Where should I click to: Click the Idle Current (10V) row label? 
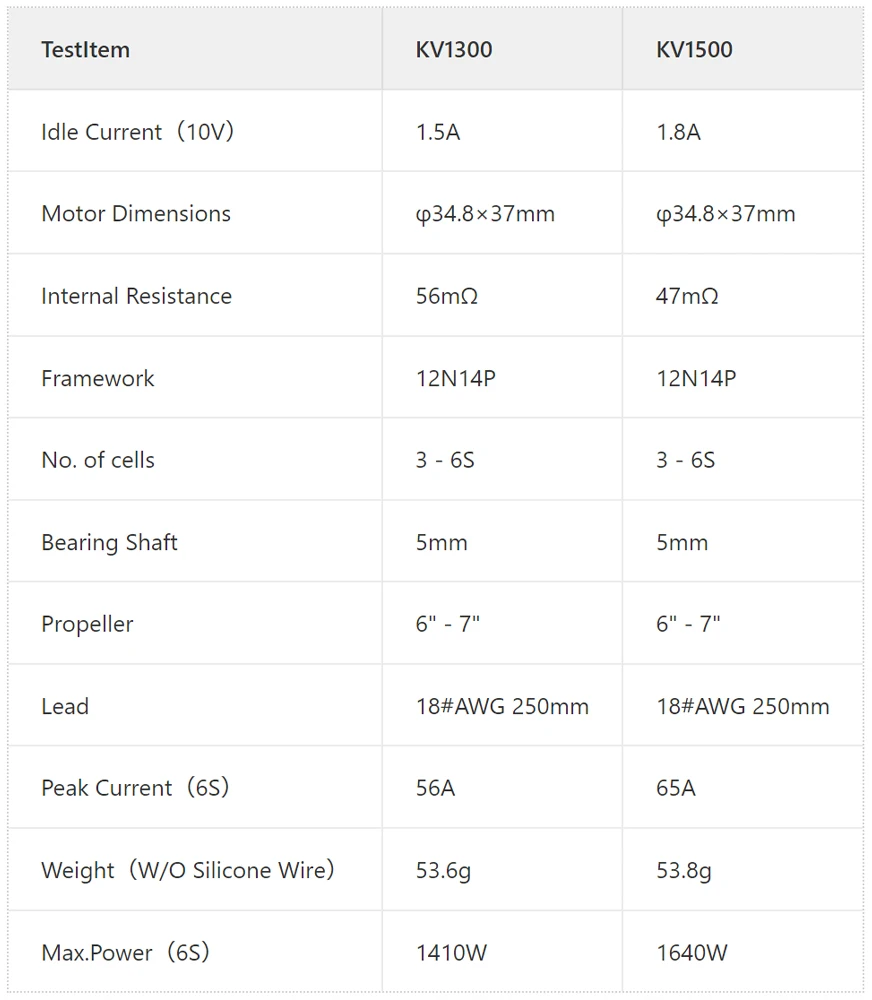pyautogui.click(x=137, y=132)
